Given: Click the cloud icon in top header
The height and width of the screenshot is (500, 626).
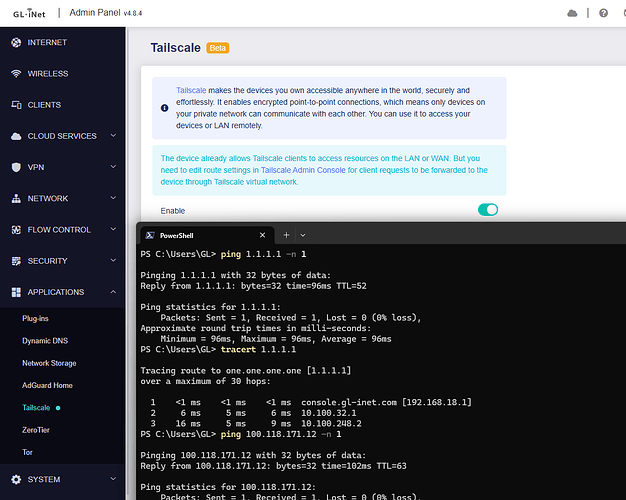Looking at the screenshot, I should 572,13.
